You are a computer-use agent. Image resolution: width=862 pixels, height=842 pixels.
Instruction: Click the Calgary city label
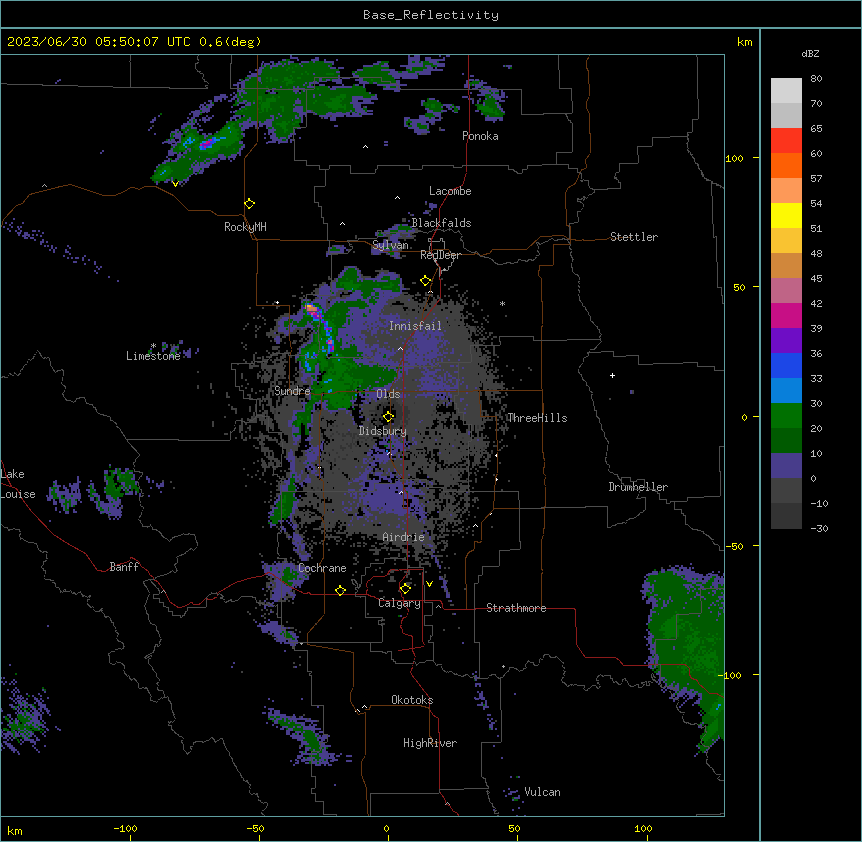coord(399,603)
